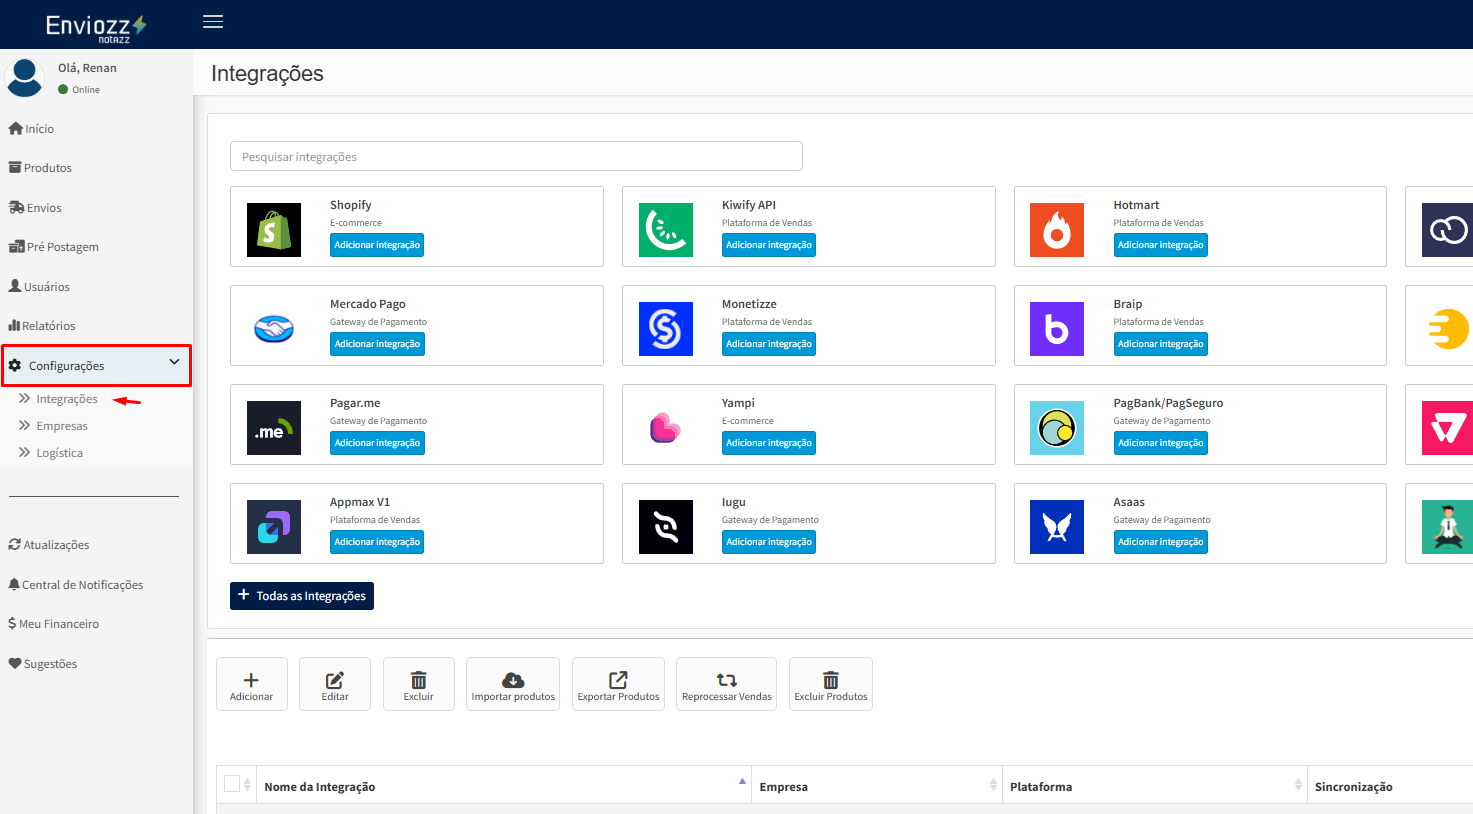Check the select-all checkbox in table header

[x=232, y=784]
